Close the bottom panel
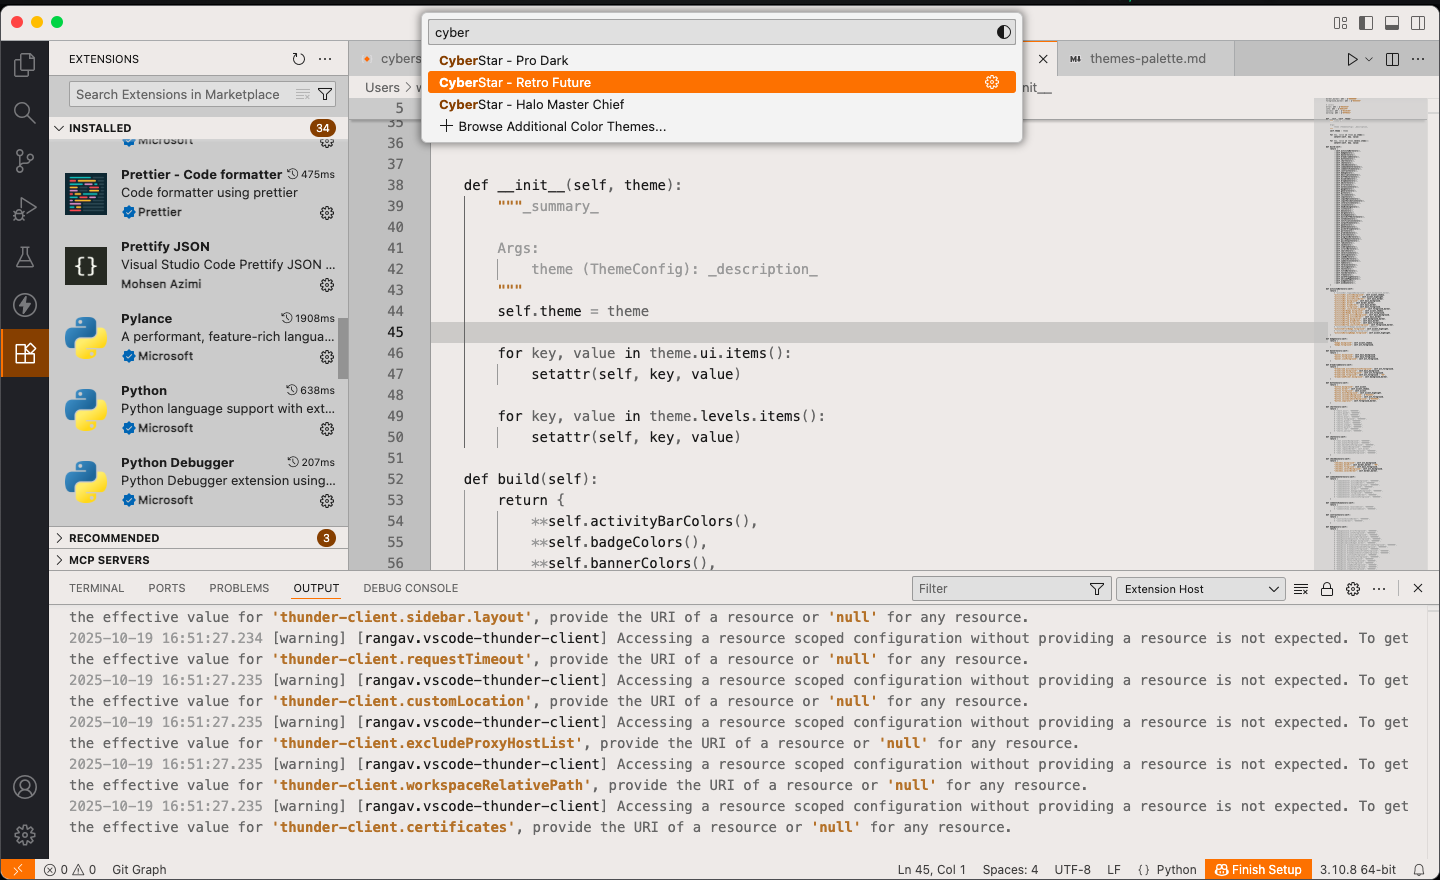Screen dimensions: 1440x880 (x=1418, y=589)
